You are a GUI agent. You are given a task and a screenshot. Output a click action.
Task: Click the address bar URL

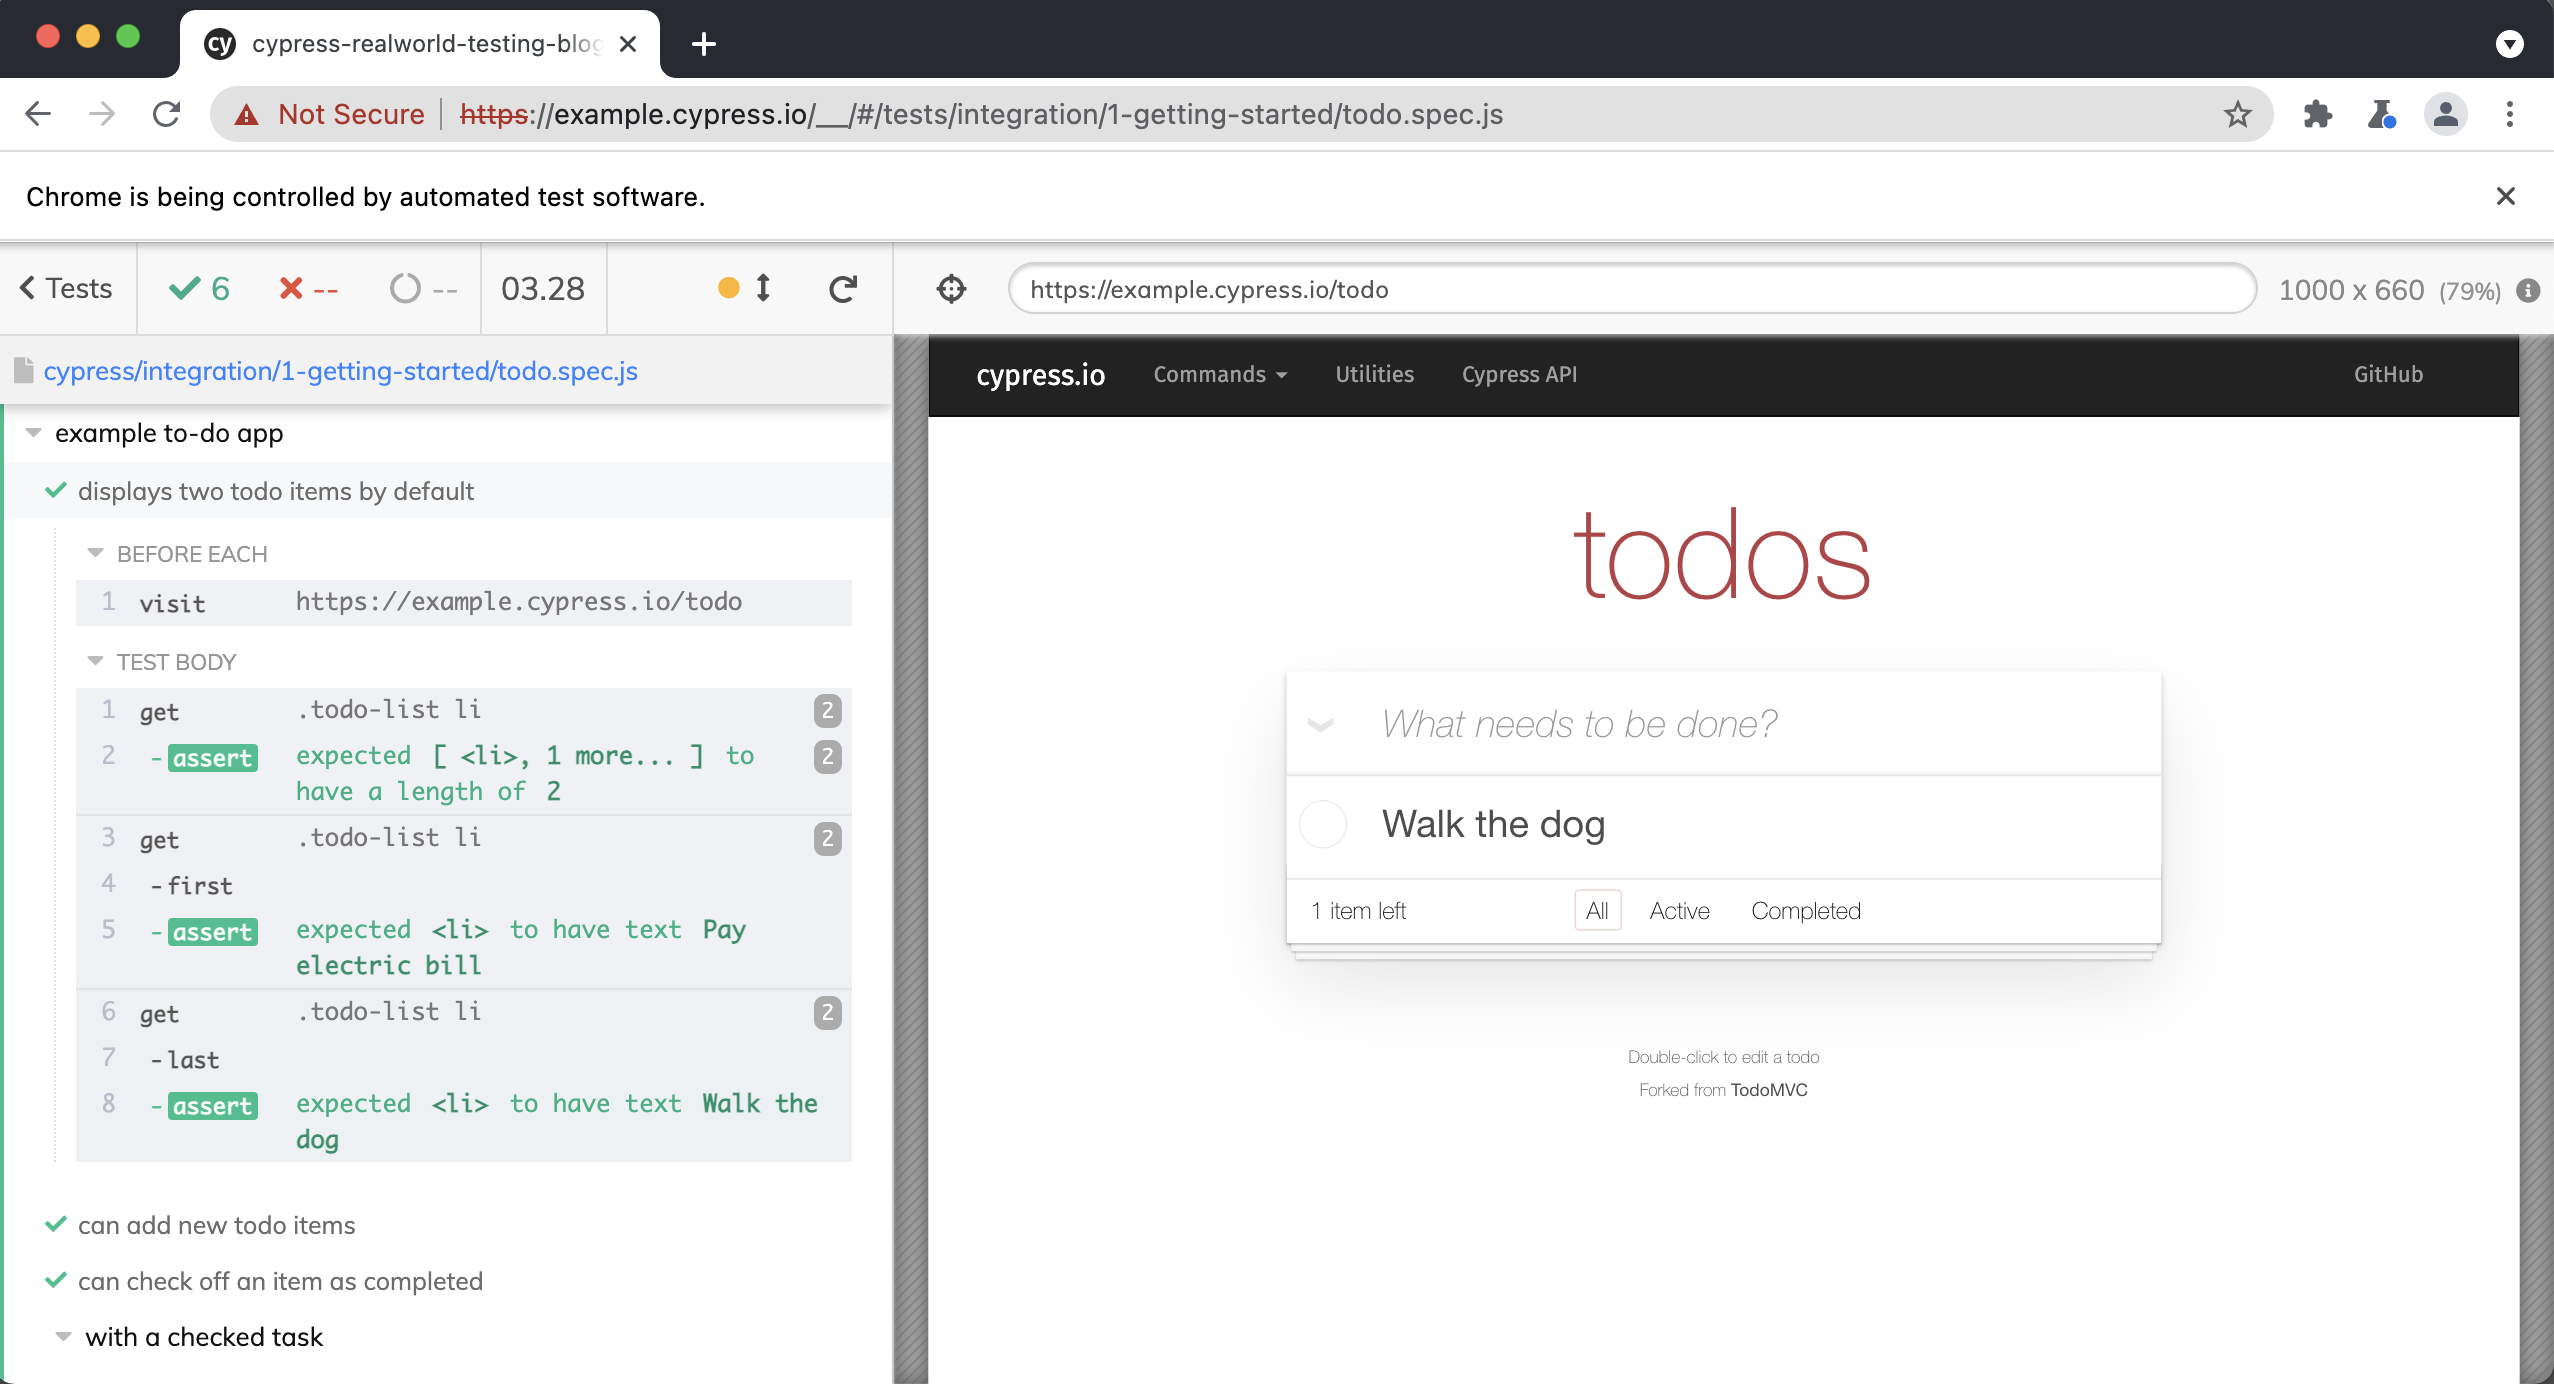981,114
